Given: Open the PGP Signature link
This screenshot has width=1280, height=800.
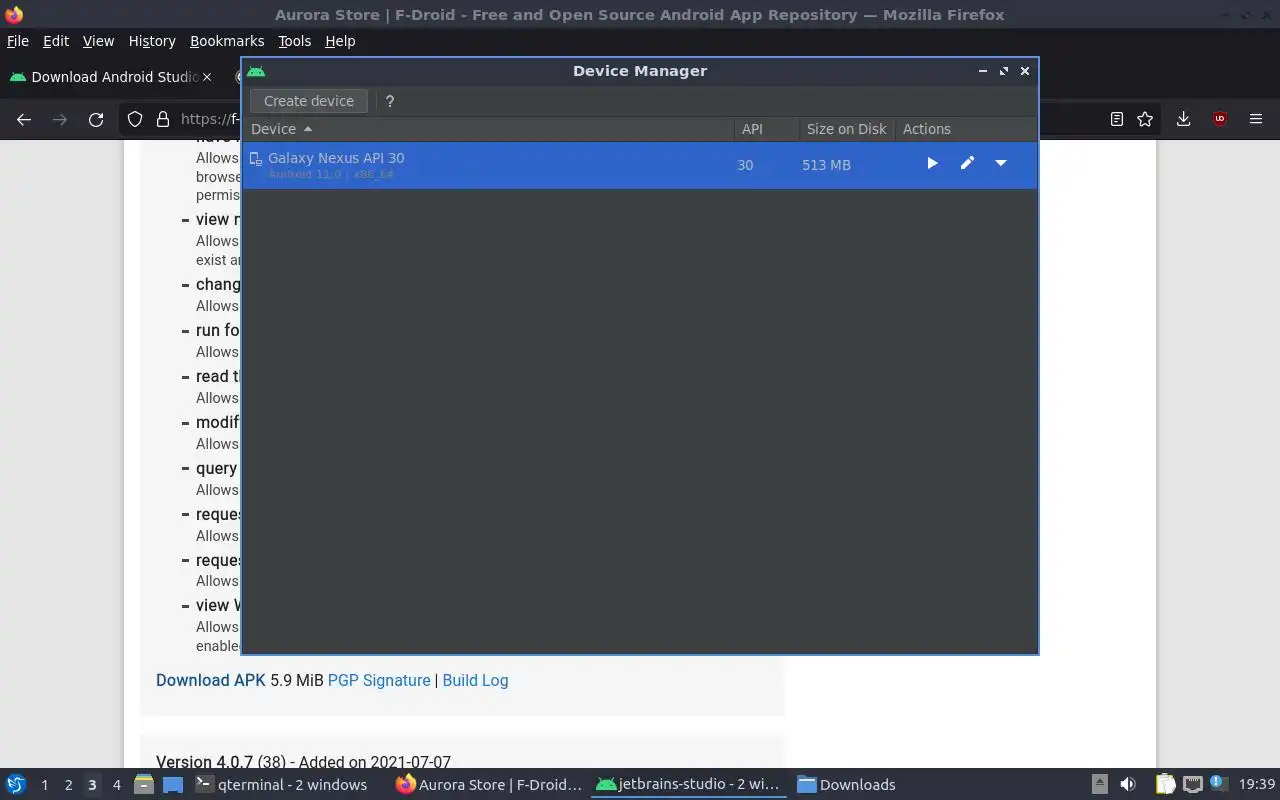Looking at the screenshot, I should pos(379,680).
